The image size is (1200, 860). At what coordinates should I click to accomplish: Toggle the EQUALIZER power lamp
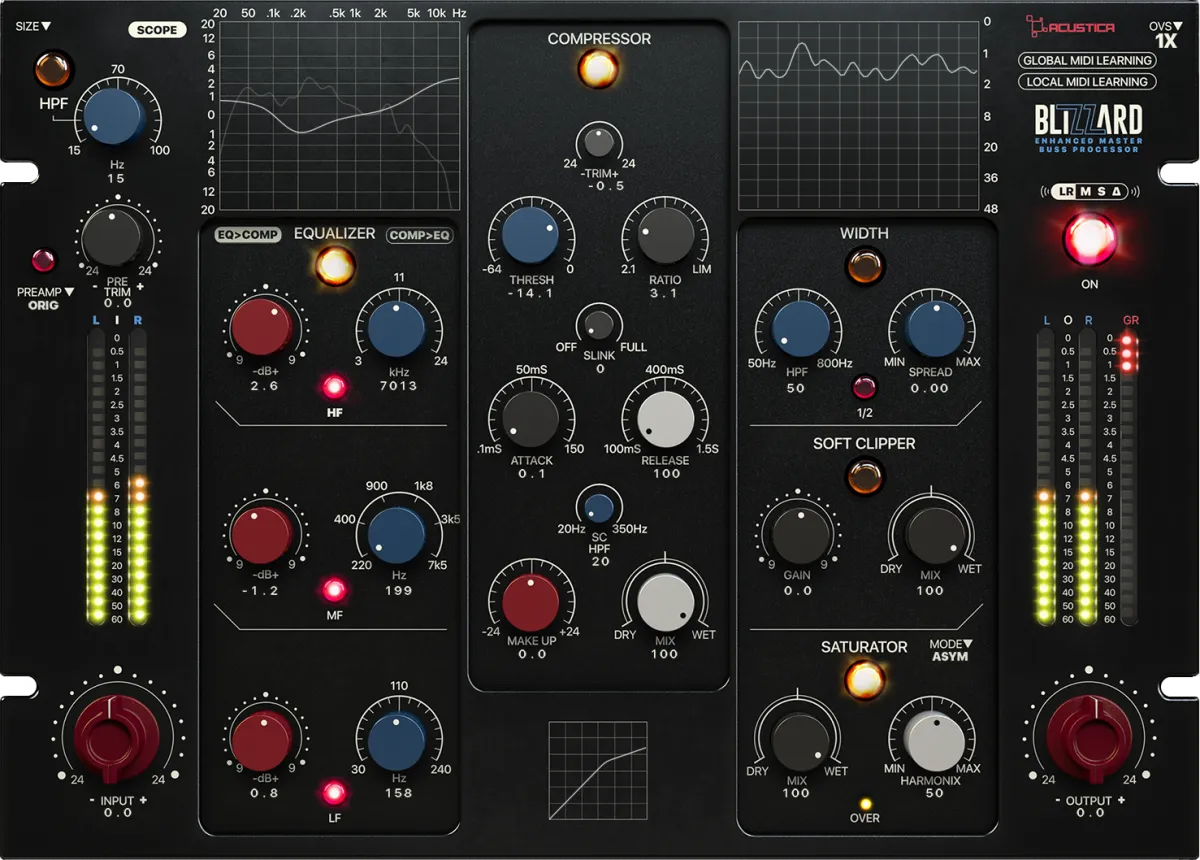tap(334, 265)
